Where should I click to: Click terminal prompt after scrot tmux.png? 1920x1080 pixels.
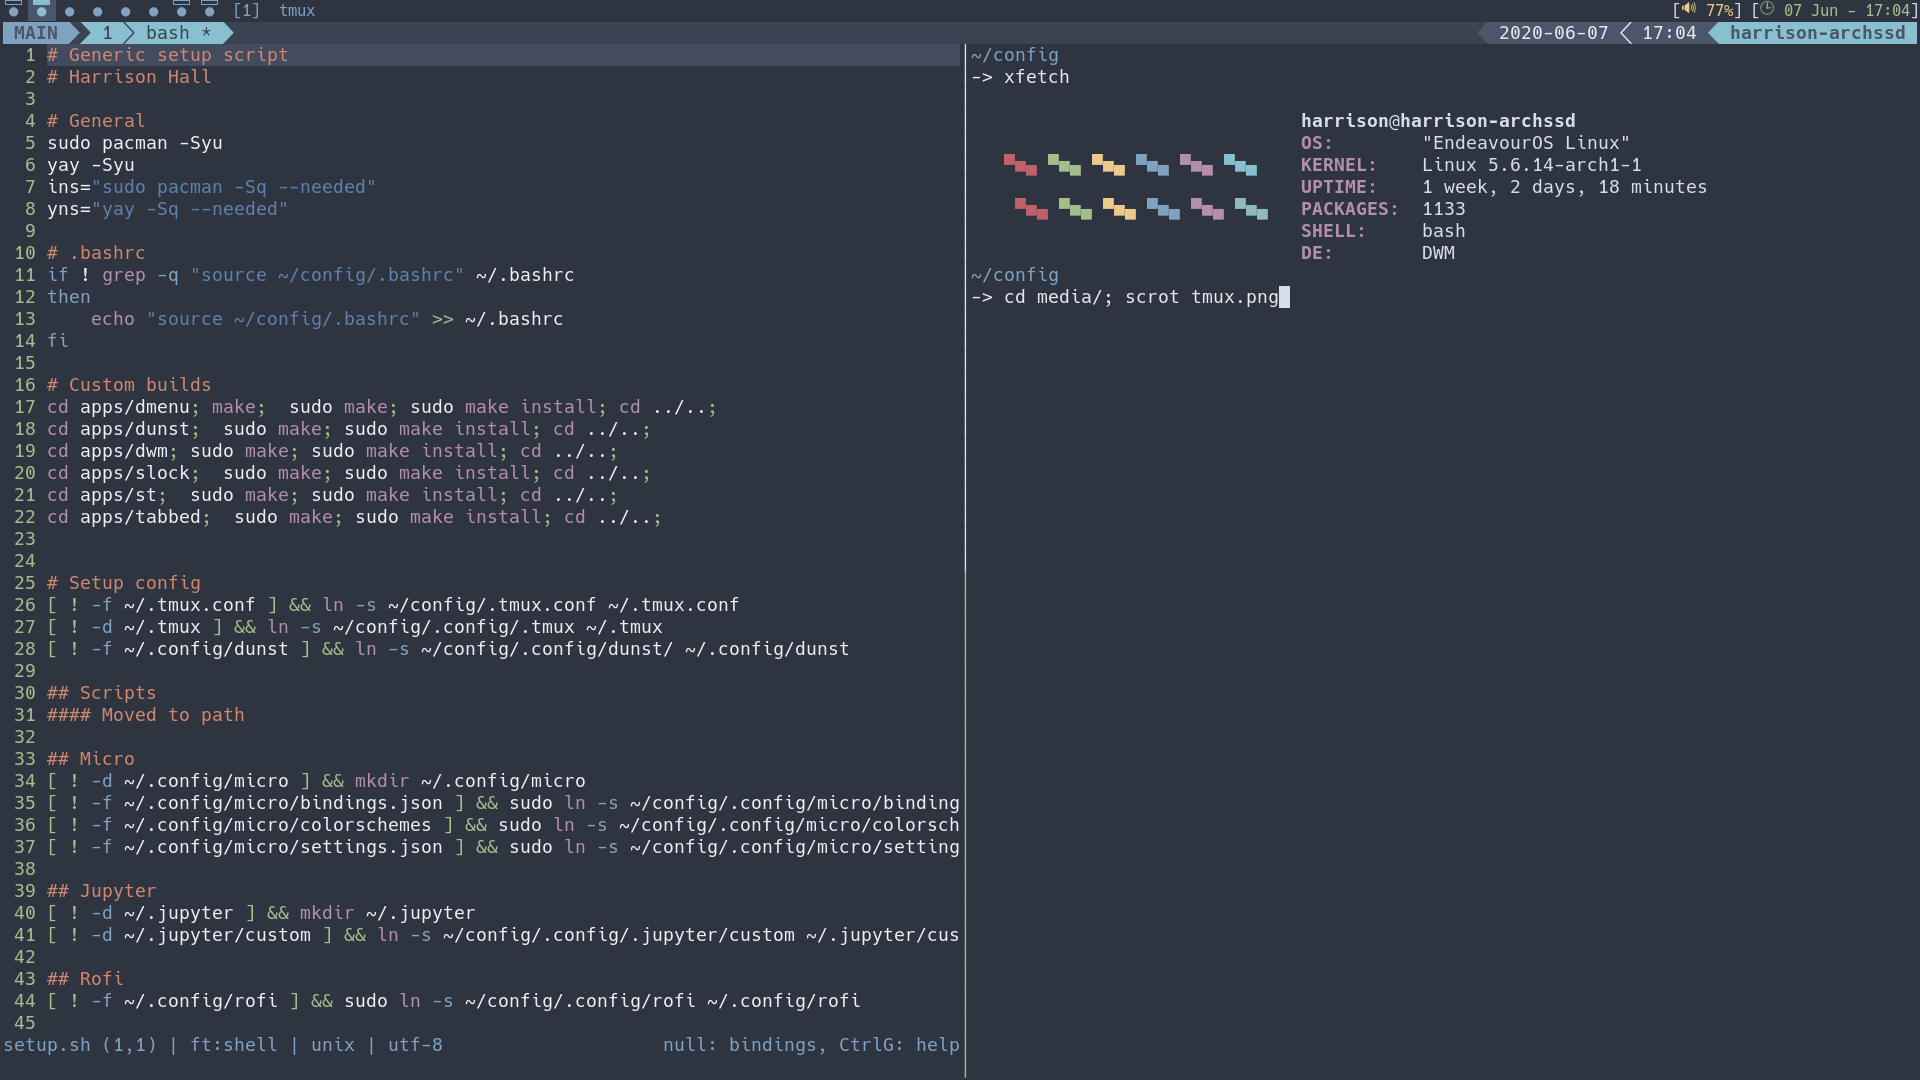(1285, 297)
